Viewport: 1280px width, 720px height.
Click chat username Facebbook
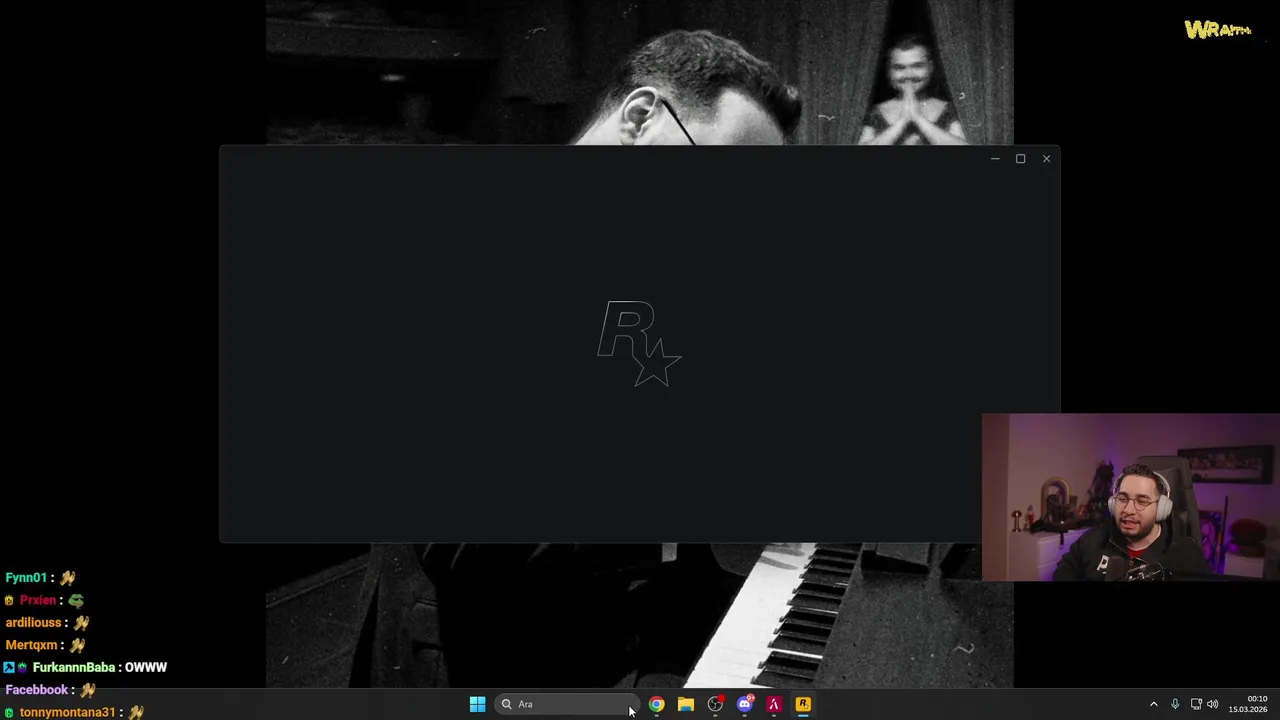[36, 690]
